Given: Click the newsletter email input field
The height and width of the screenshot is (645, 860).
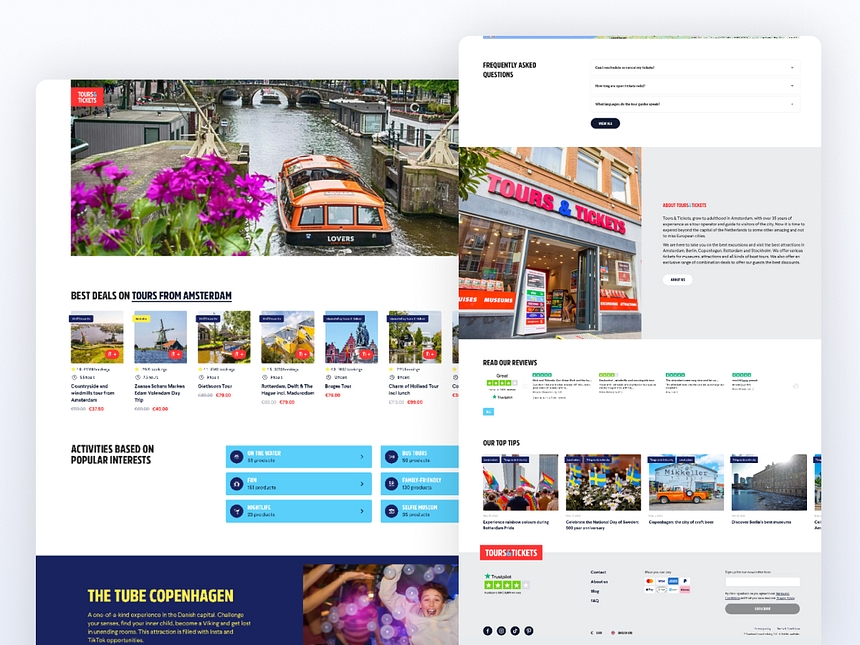Looking at the screenshot, I should point(762,582).
